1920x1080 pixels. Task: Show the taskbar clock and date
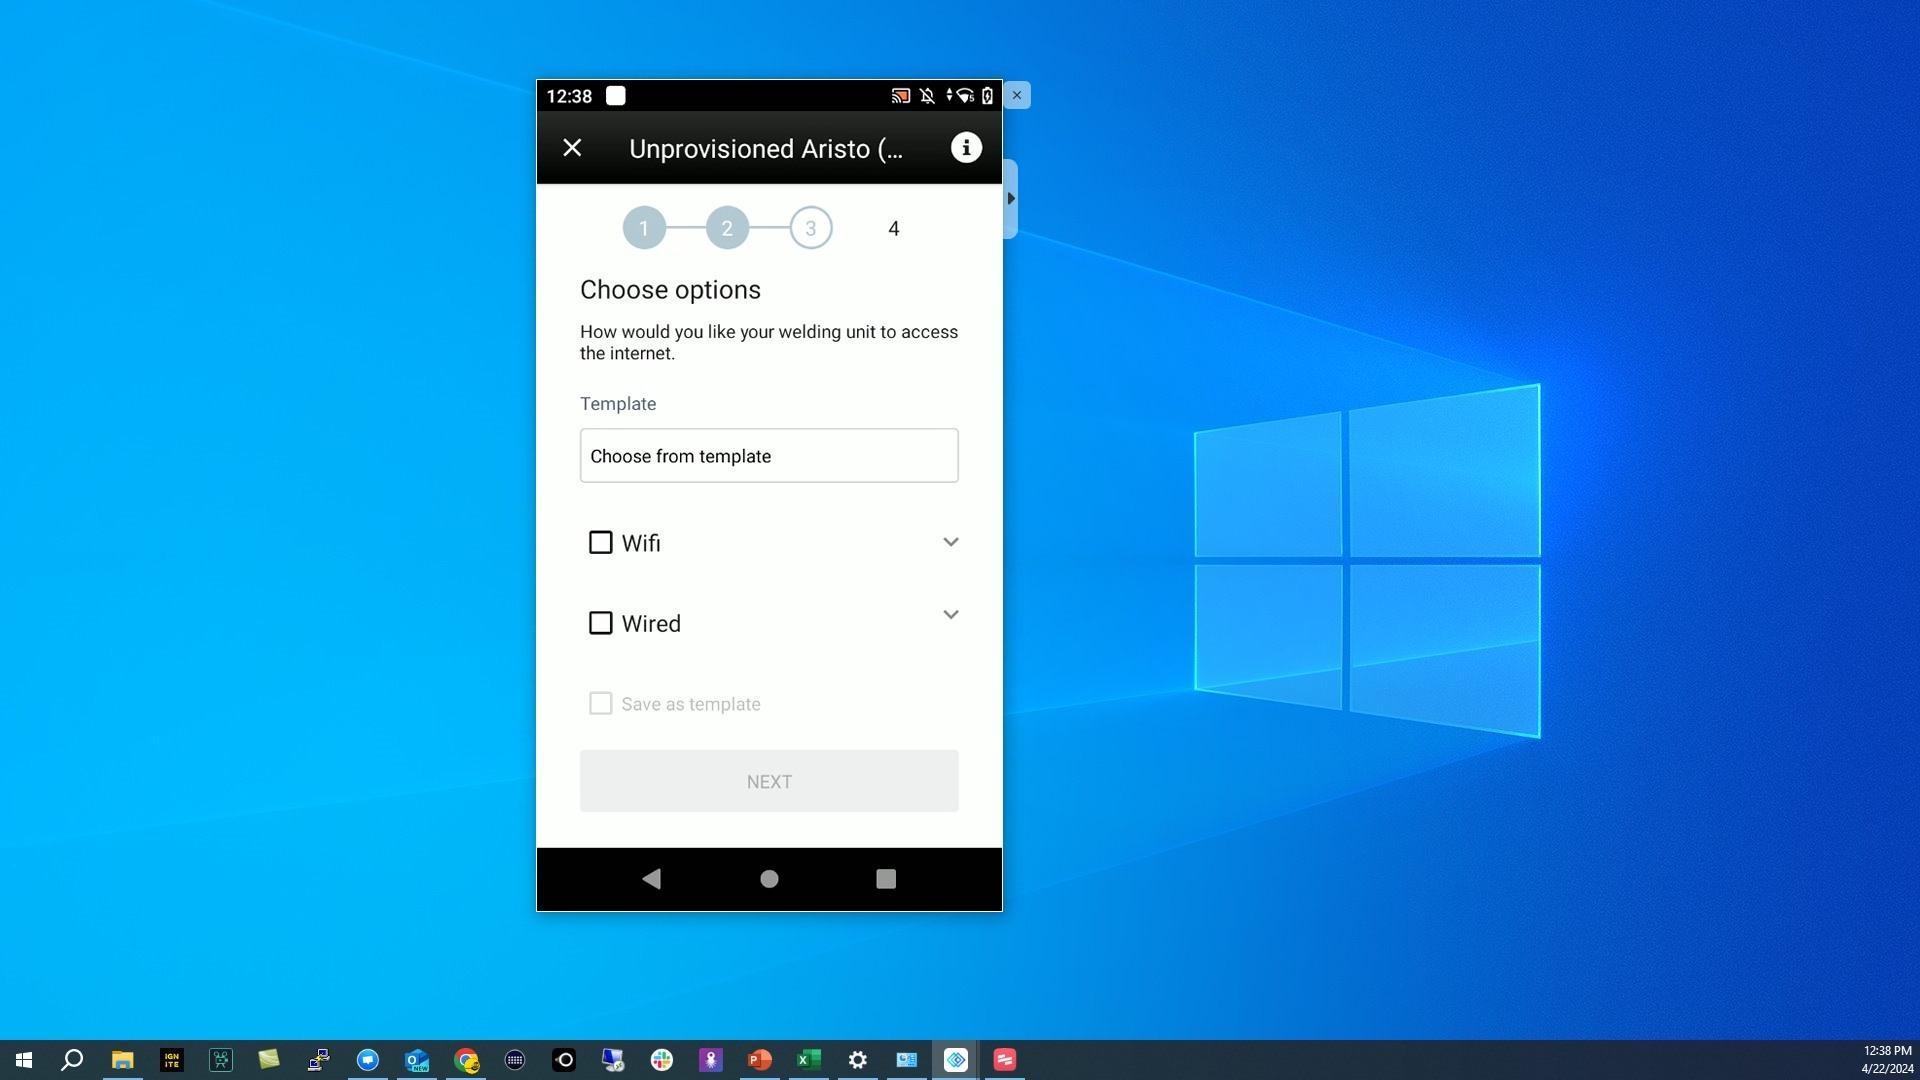point(1887,1060)
